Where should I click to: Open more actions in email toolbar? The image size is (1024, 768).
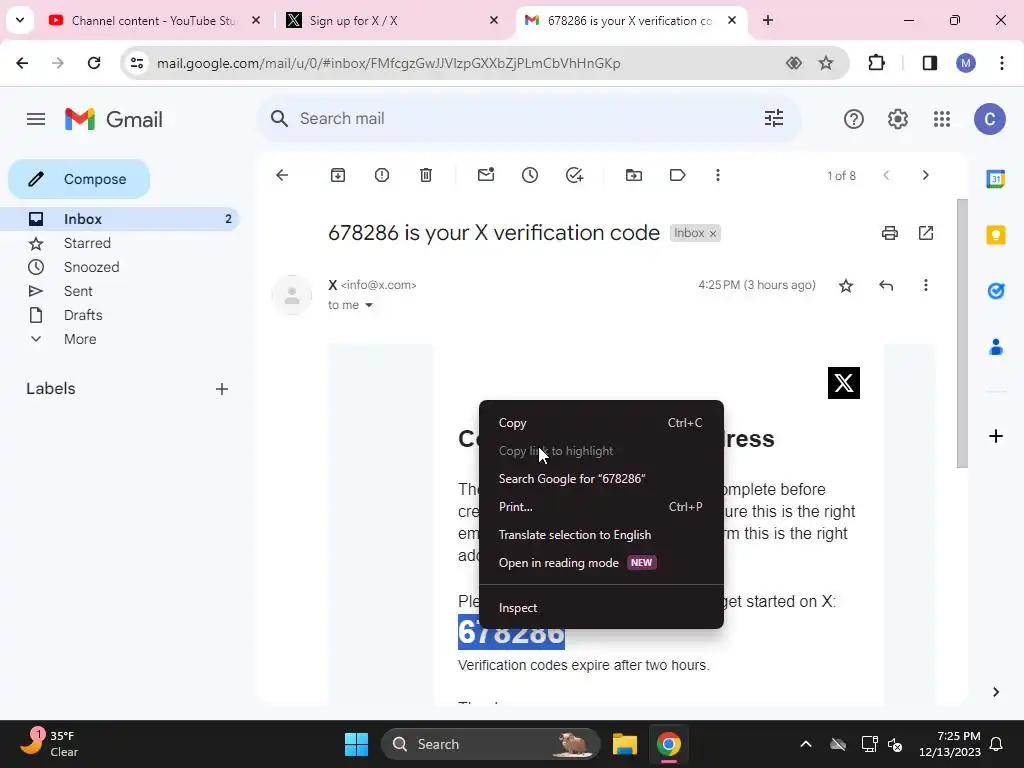(718, 175)
